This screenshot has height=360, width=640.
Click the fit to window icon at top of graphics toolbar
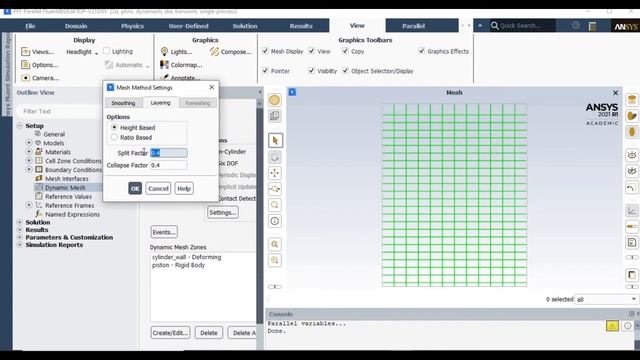pos(275,100)
